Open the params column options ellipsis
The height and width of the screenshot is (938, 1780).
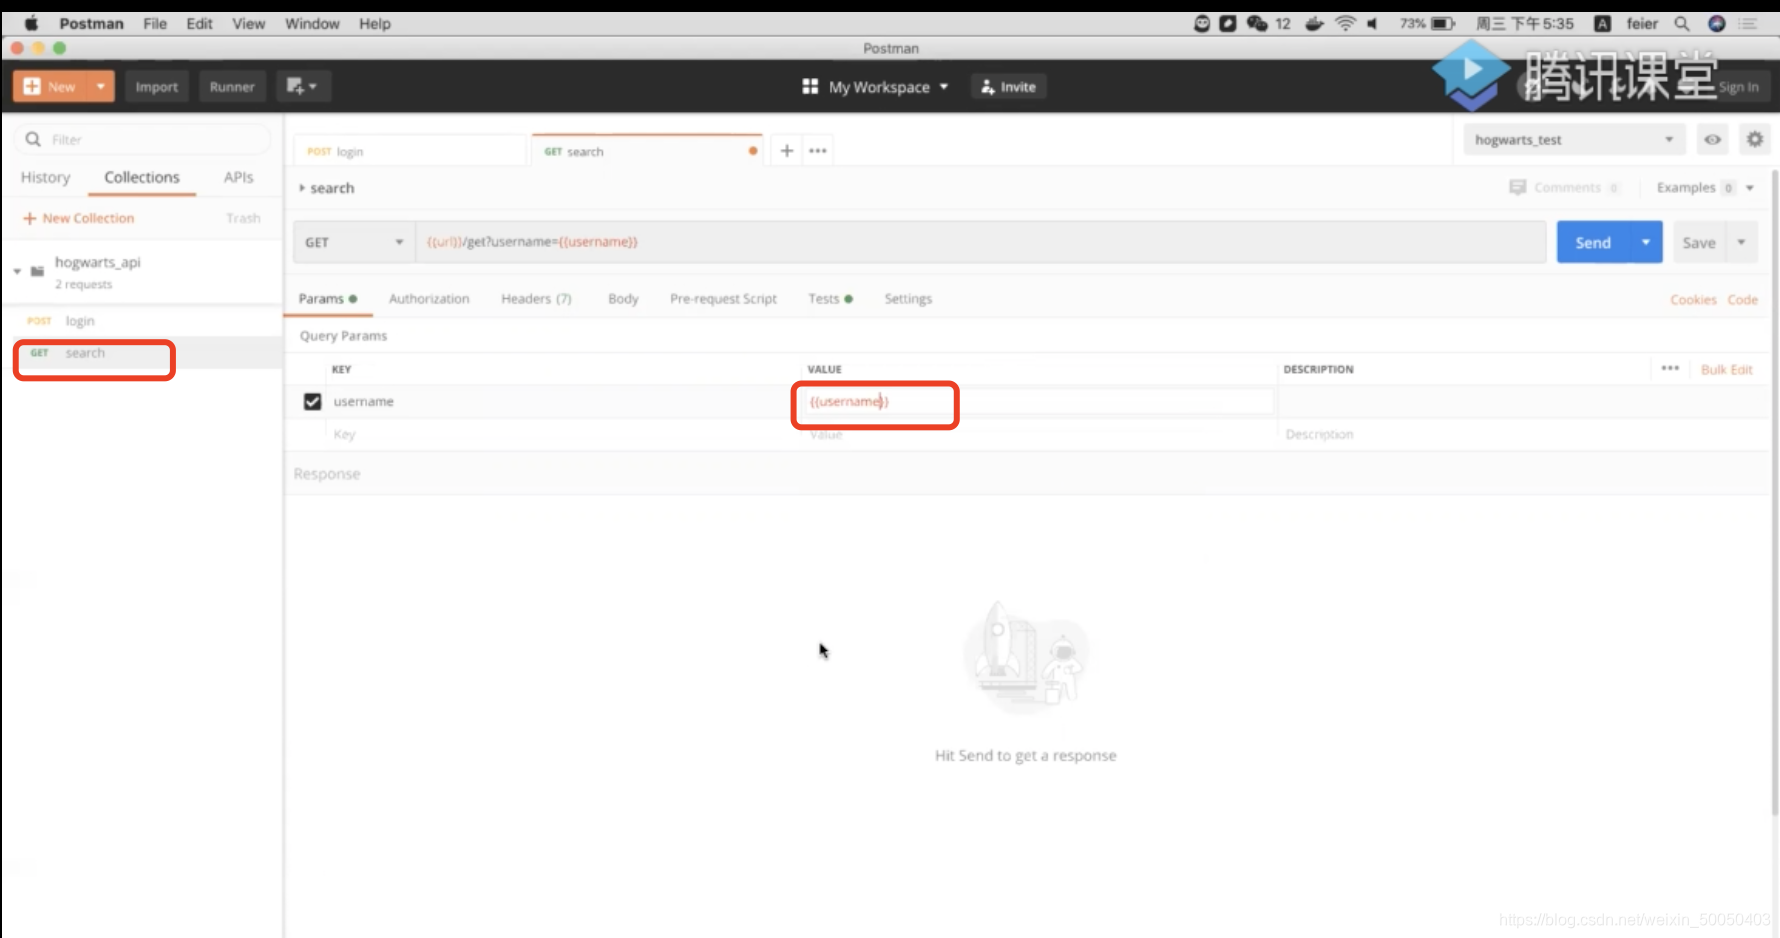click(x=1670, y=369)
